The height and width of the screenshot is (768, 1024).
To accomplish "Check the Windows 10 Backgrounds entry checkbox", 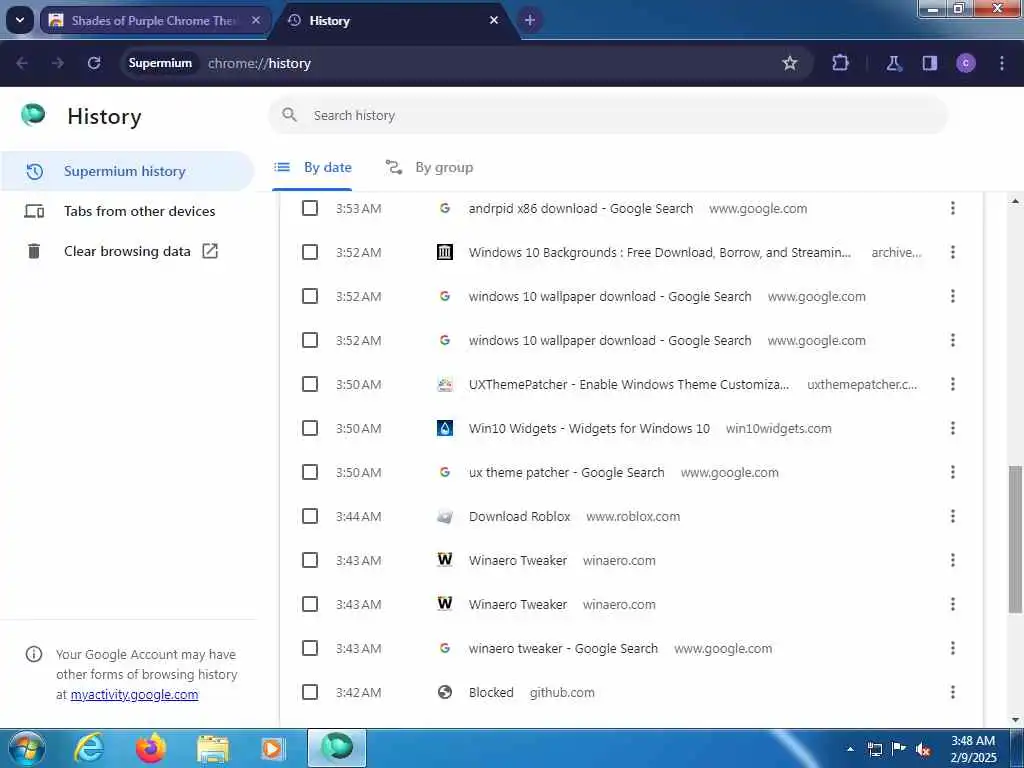I will 310,252.
